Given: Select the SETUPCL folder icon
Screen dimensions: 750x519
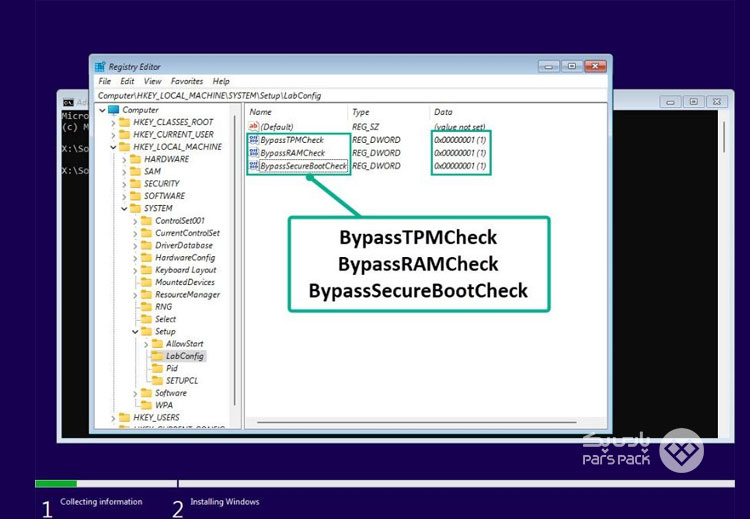Looking at the screenshot, I should pyautogui.click(x=157, y=381).
